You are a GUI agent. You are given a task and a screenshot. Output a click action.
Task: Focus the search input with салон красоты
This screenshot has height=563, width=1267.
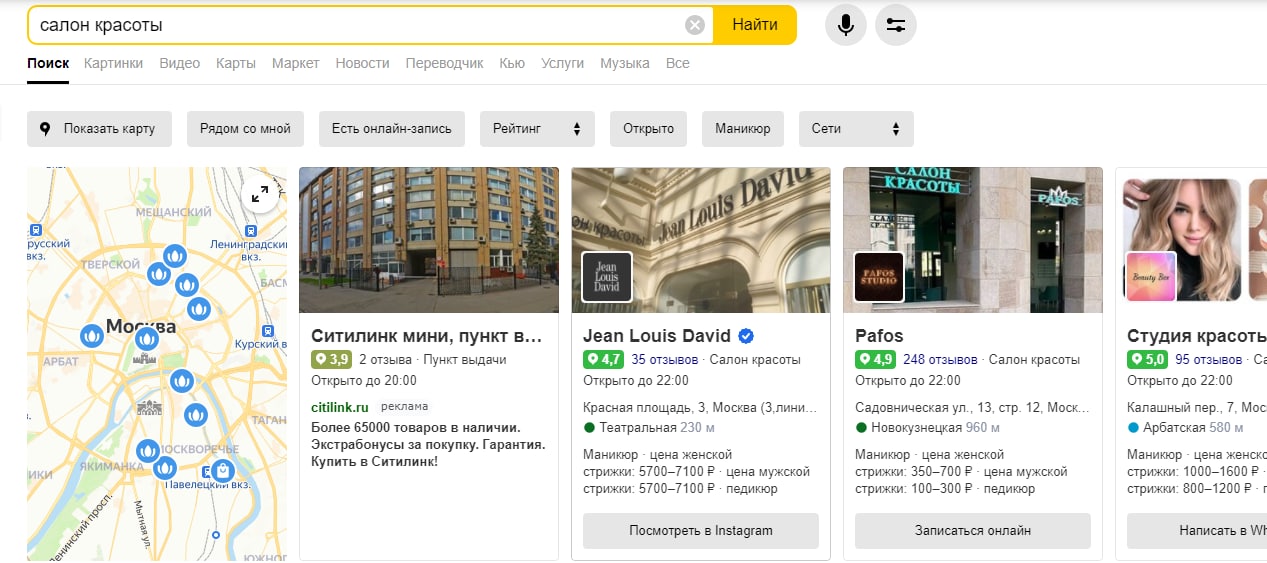click(358, 25)
